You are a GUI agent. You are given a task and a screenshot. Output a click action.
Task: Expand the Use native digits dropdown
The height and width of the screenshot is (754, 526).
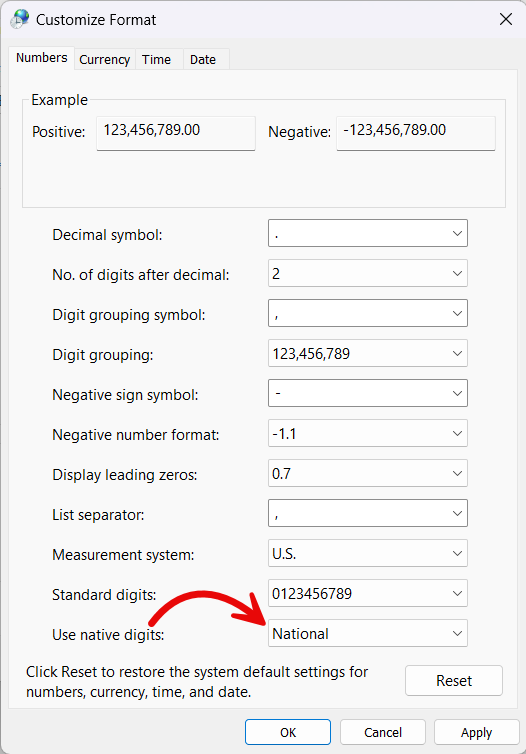click(368, 633)
